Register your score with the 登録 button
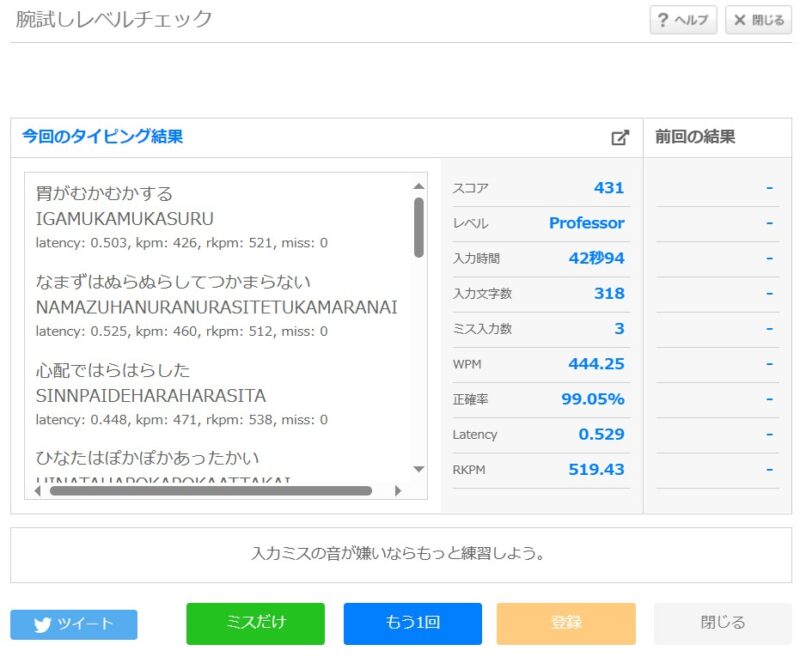 pyautogui.click(x=566, y=623)
